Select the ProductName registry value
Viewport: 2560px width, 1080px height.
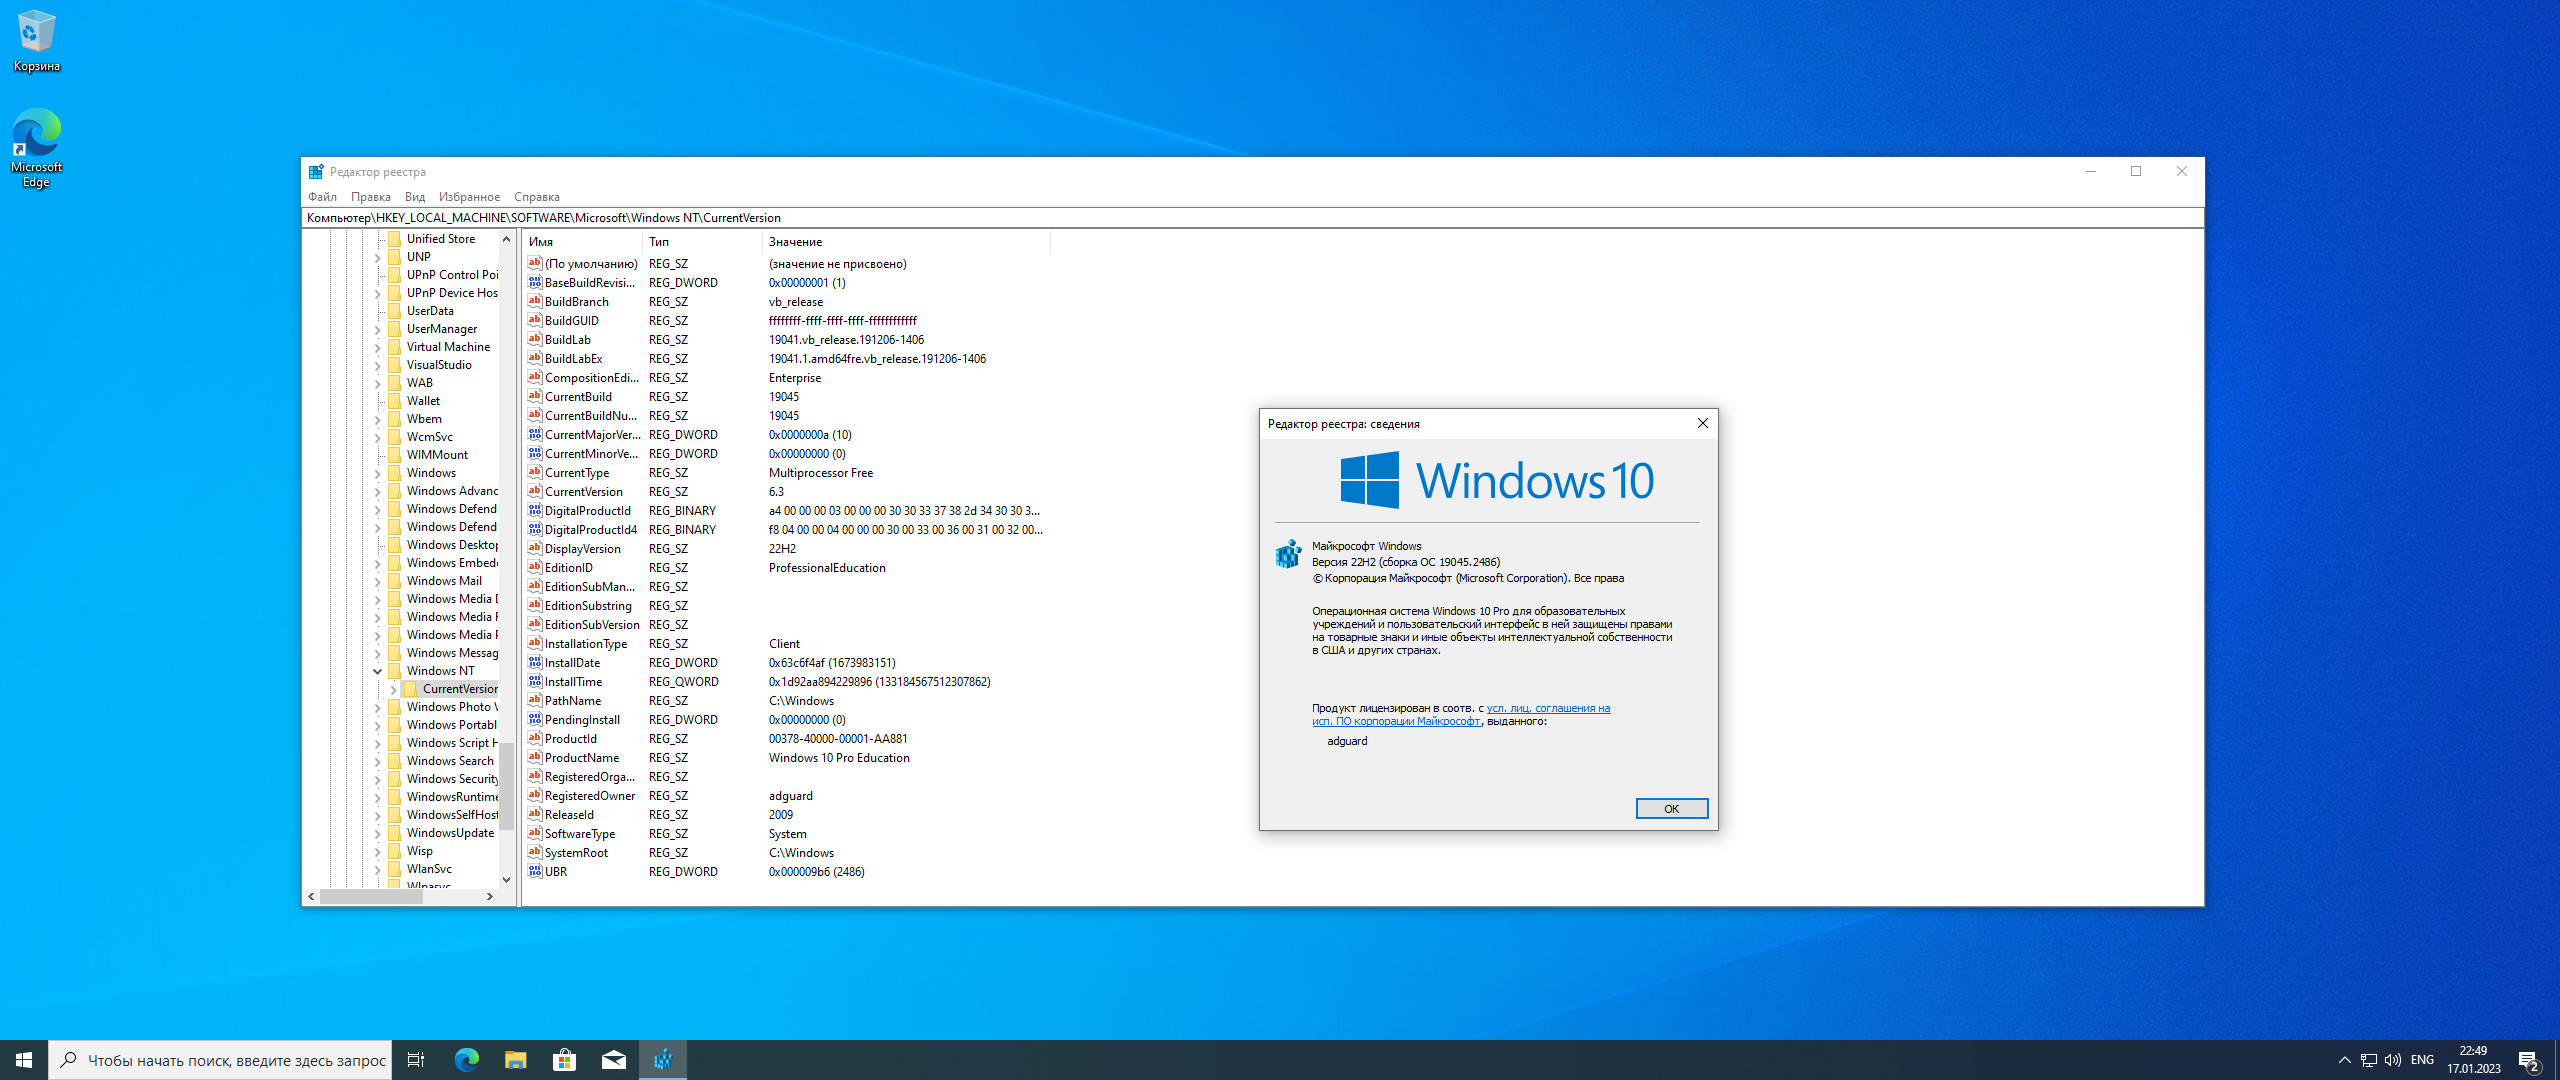[x=582, y=758]
